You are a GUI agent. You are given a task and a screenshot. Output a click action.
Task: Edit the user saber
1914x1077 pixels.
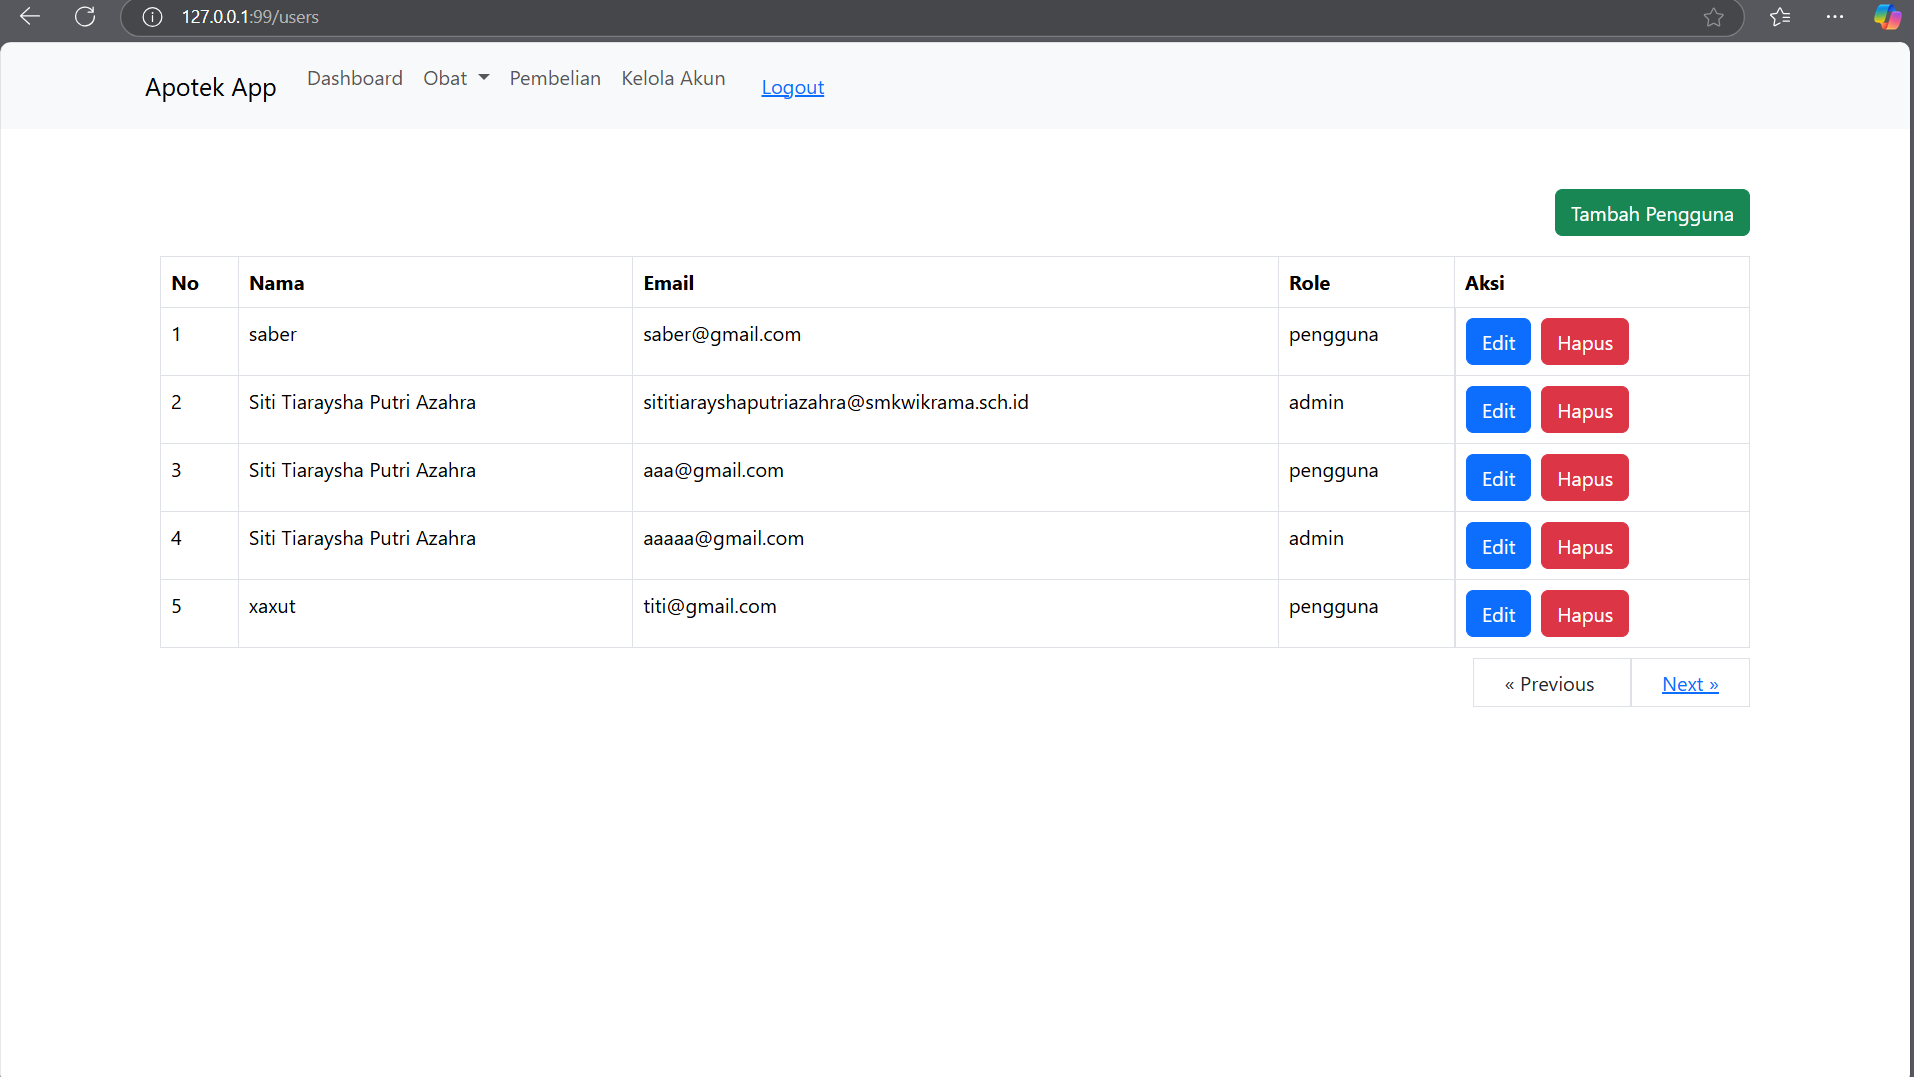1498,342
